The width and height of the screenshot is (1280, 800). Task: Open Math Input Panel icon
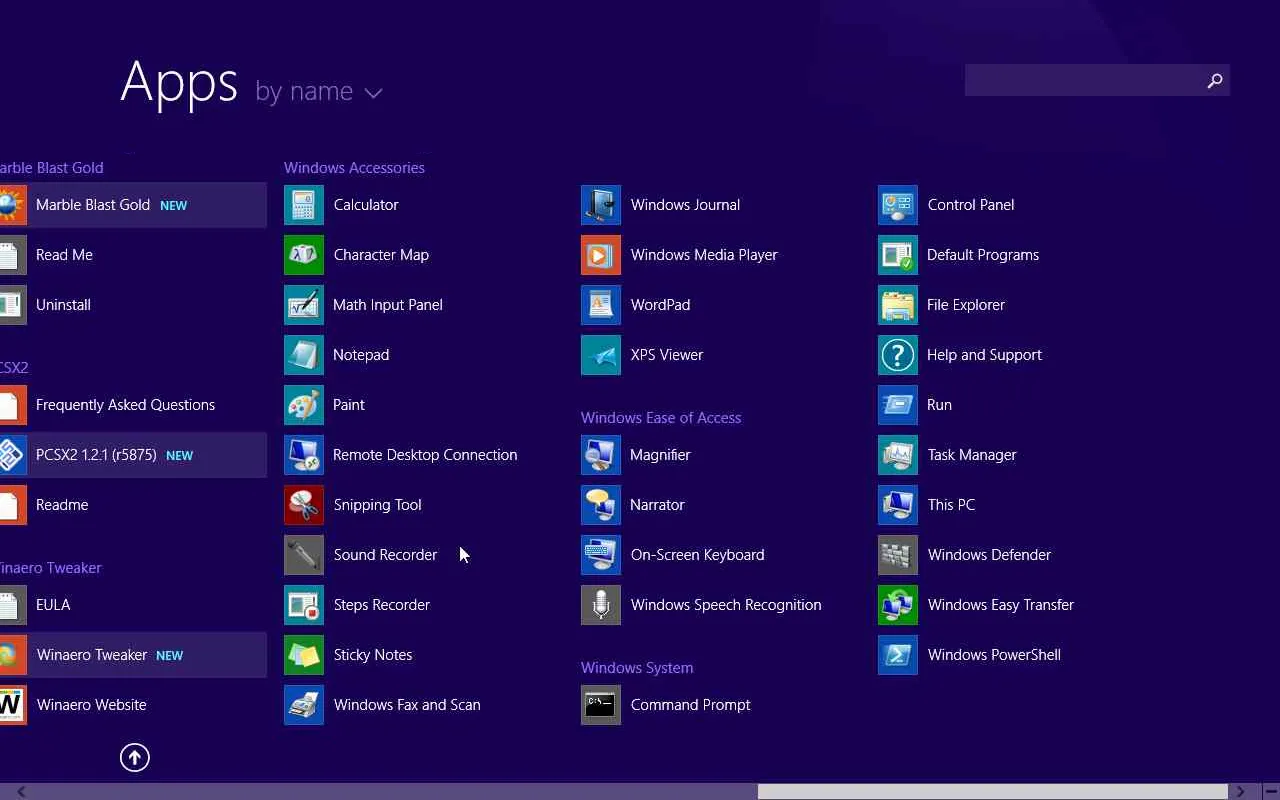pos(304,305)
